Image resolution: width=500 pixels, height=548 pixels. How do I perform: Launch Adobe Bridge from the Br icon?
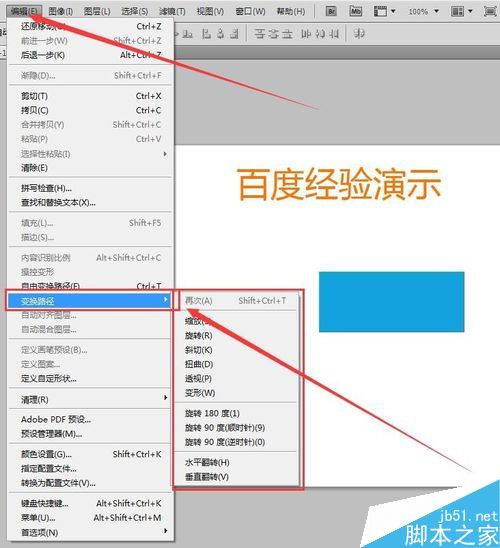331,11
